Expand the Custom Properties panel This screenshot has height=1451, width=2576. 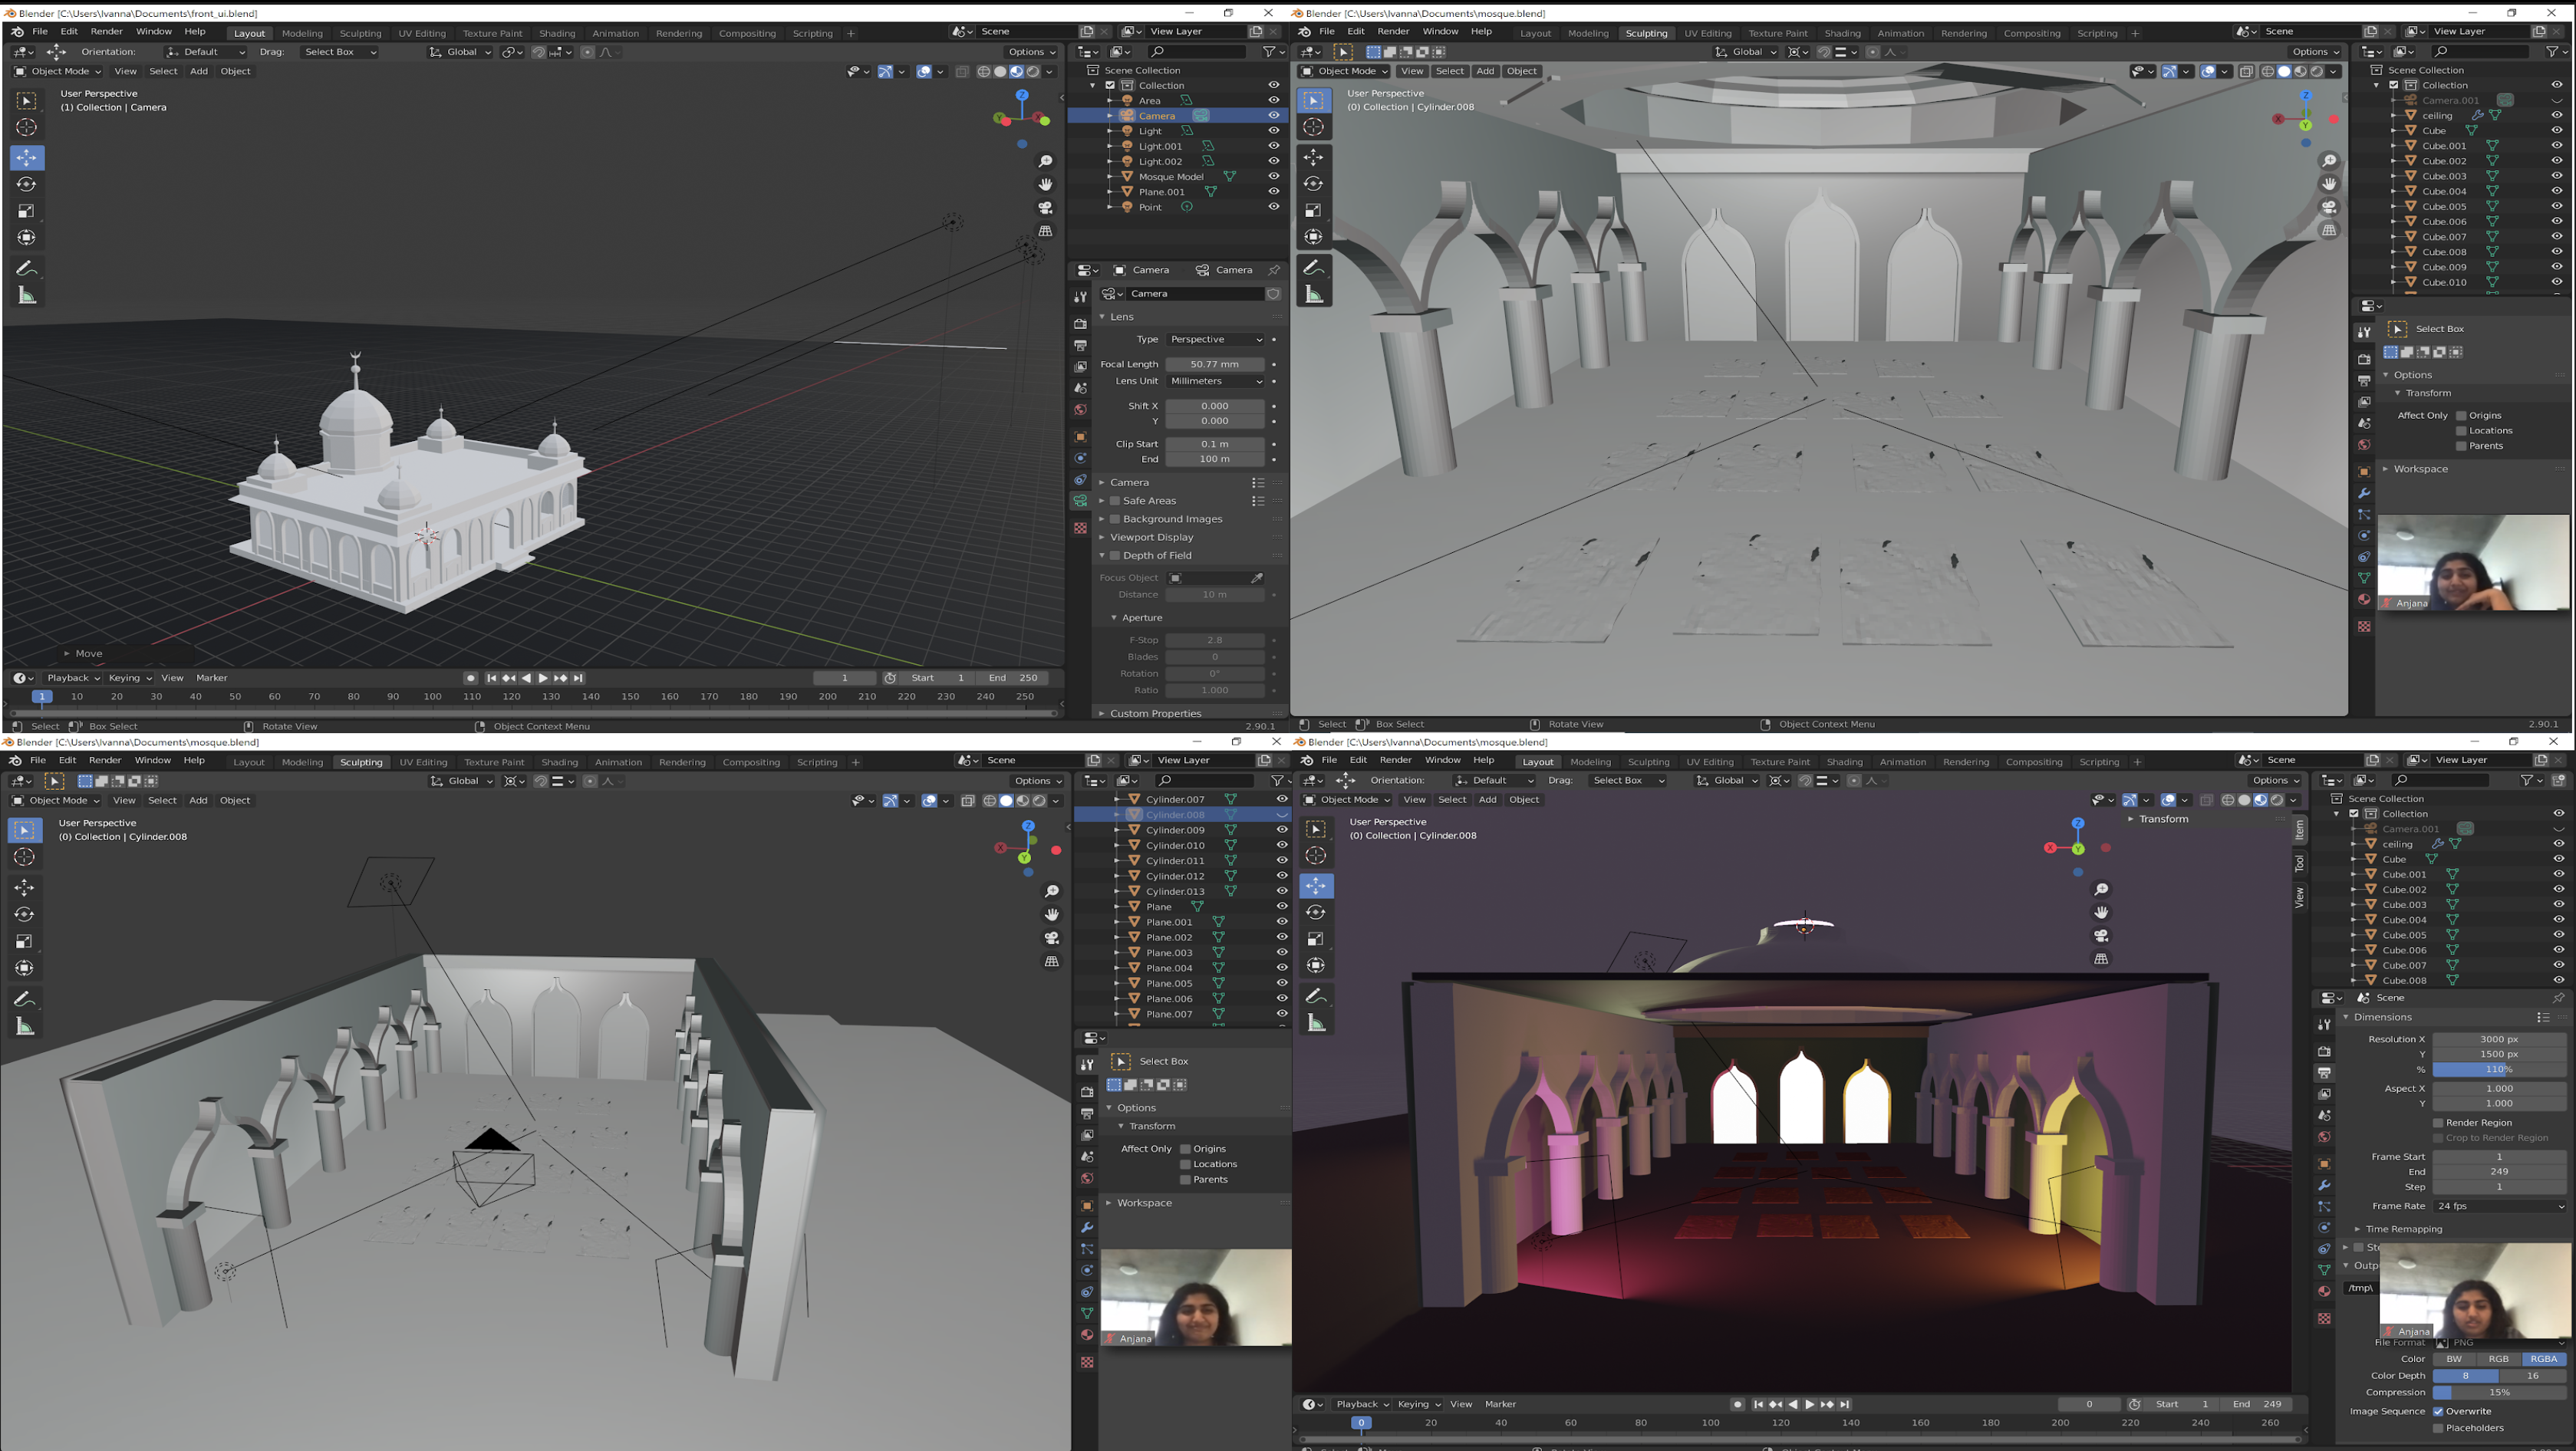point(1155,713)
